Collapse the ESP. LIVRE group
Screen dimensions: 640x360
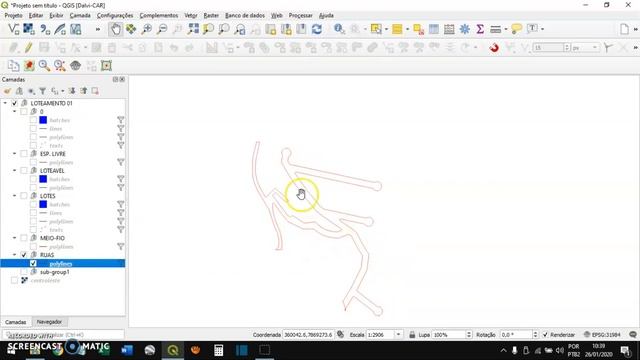15,154
